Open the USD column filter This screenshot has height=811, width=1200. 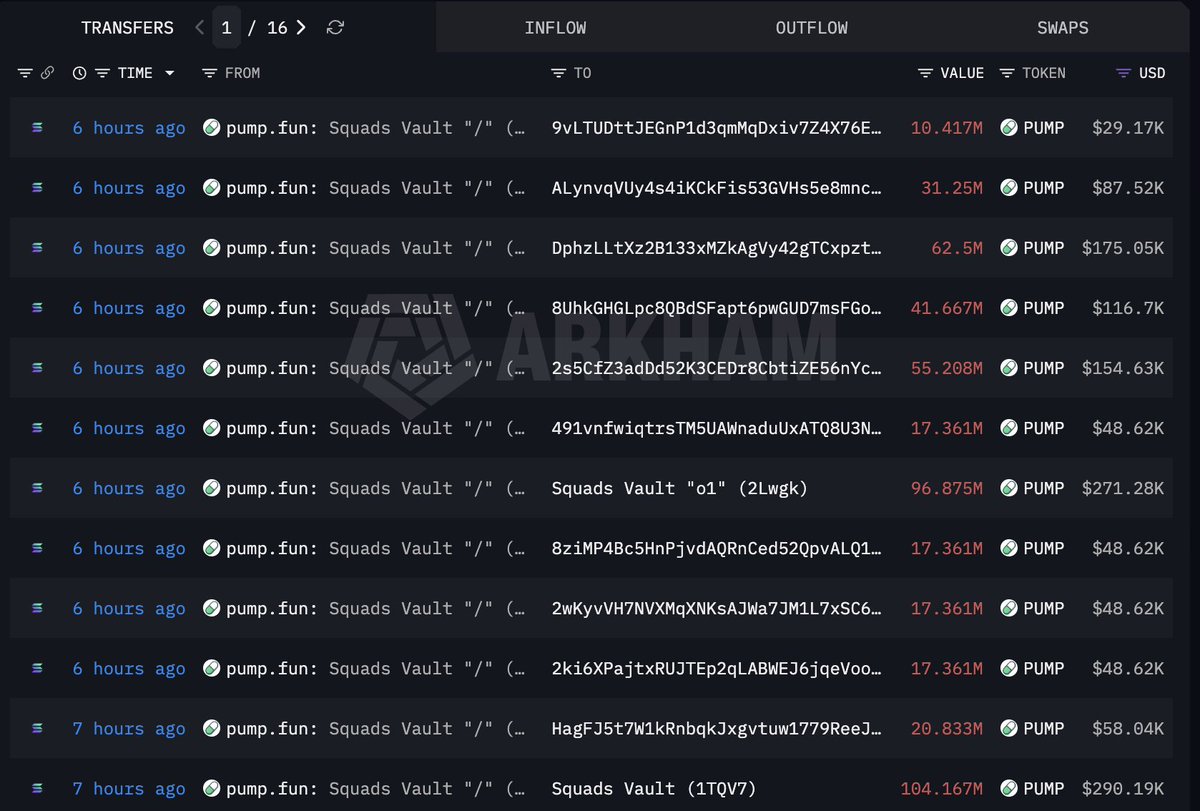(x=1124, y=73)
